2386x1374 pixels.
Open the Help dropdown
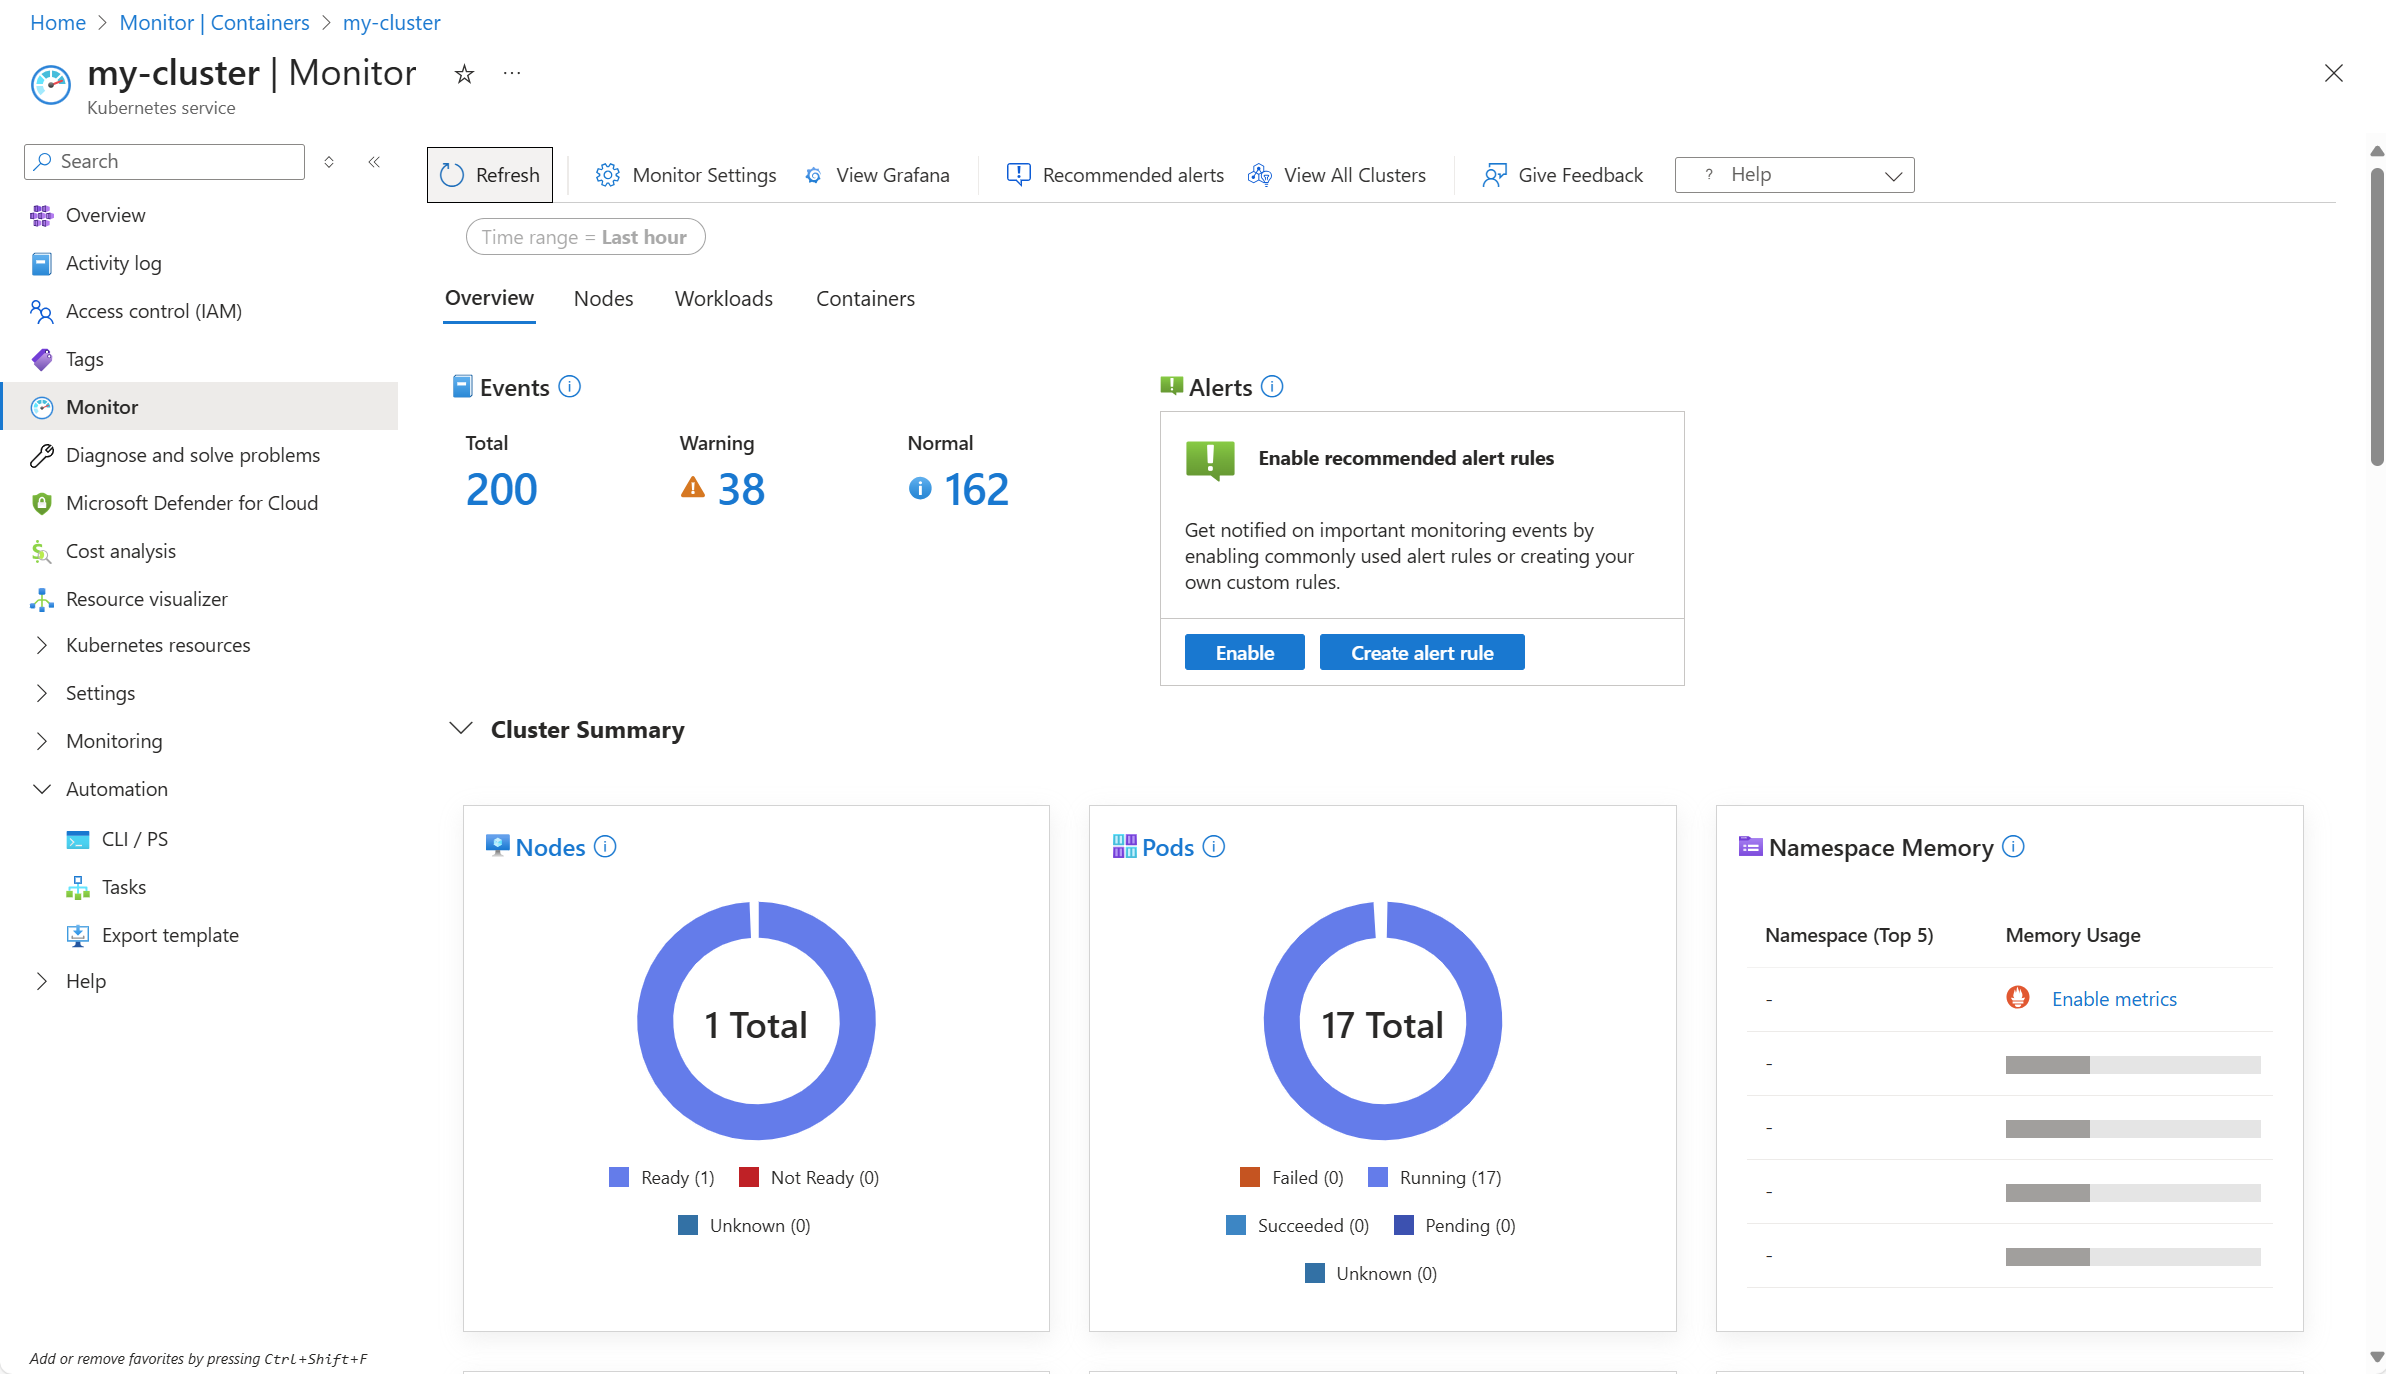pyautogui.click(x=1794, y=175)
